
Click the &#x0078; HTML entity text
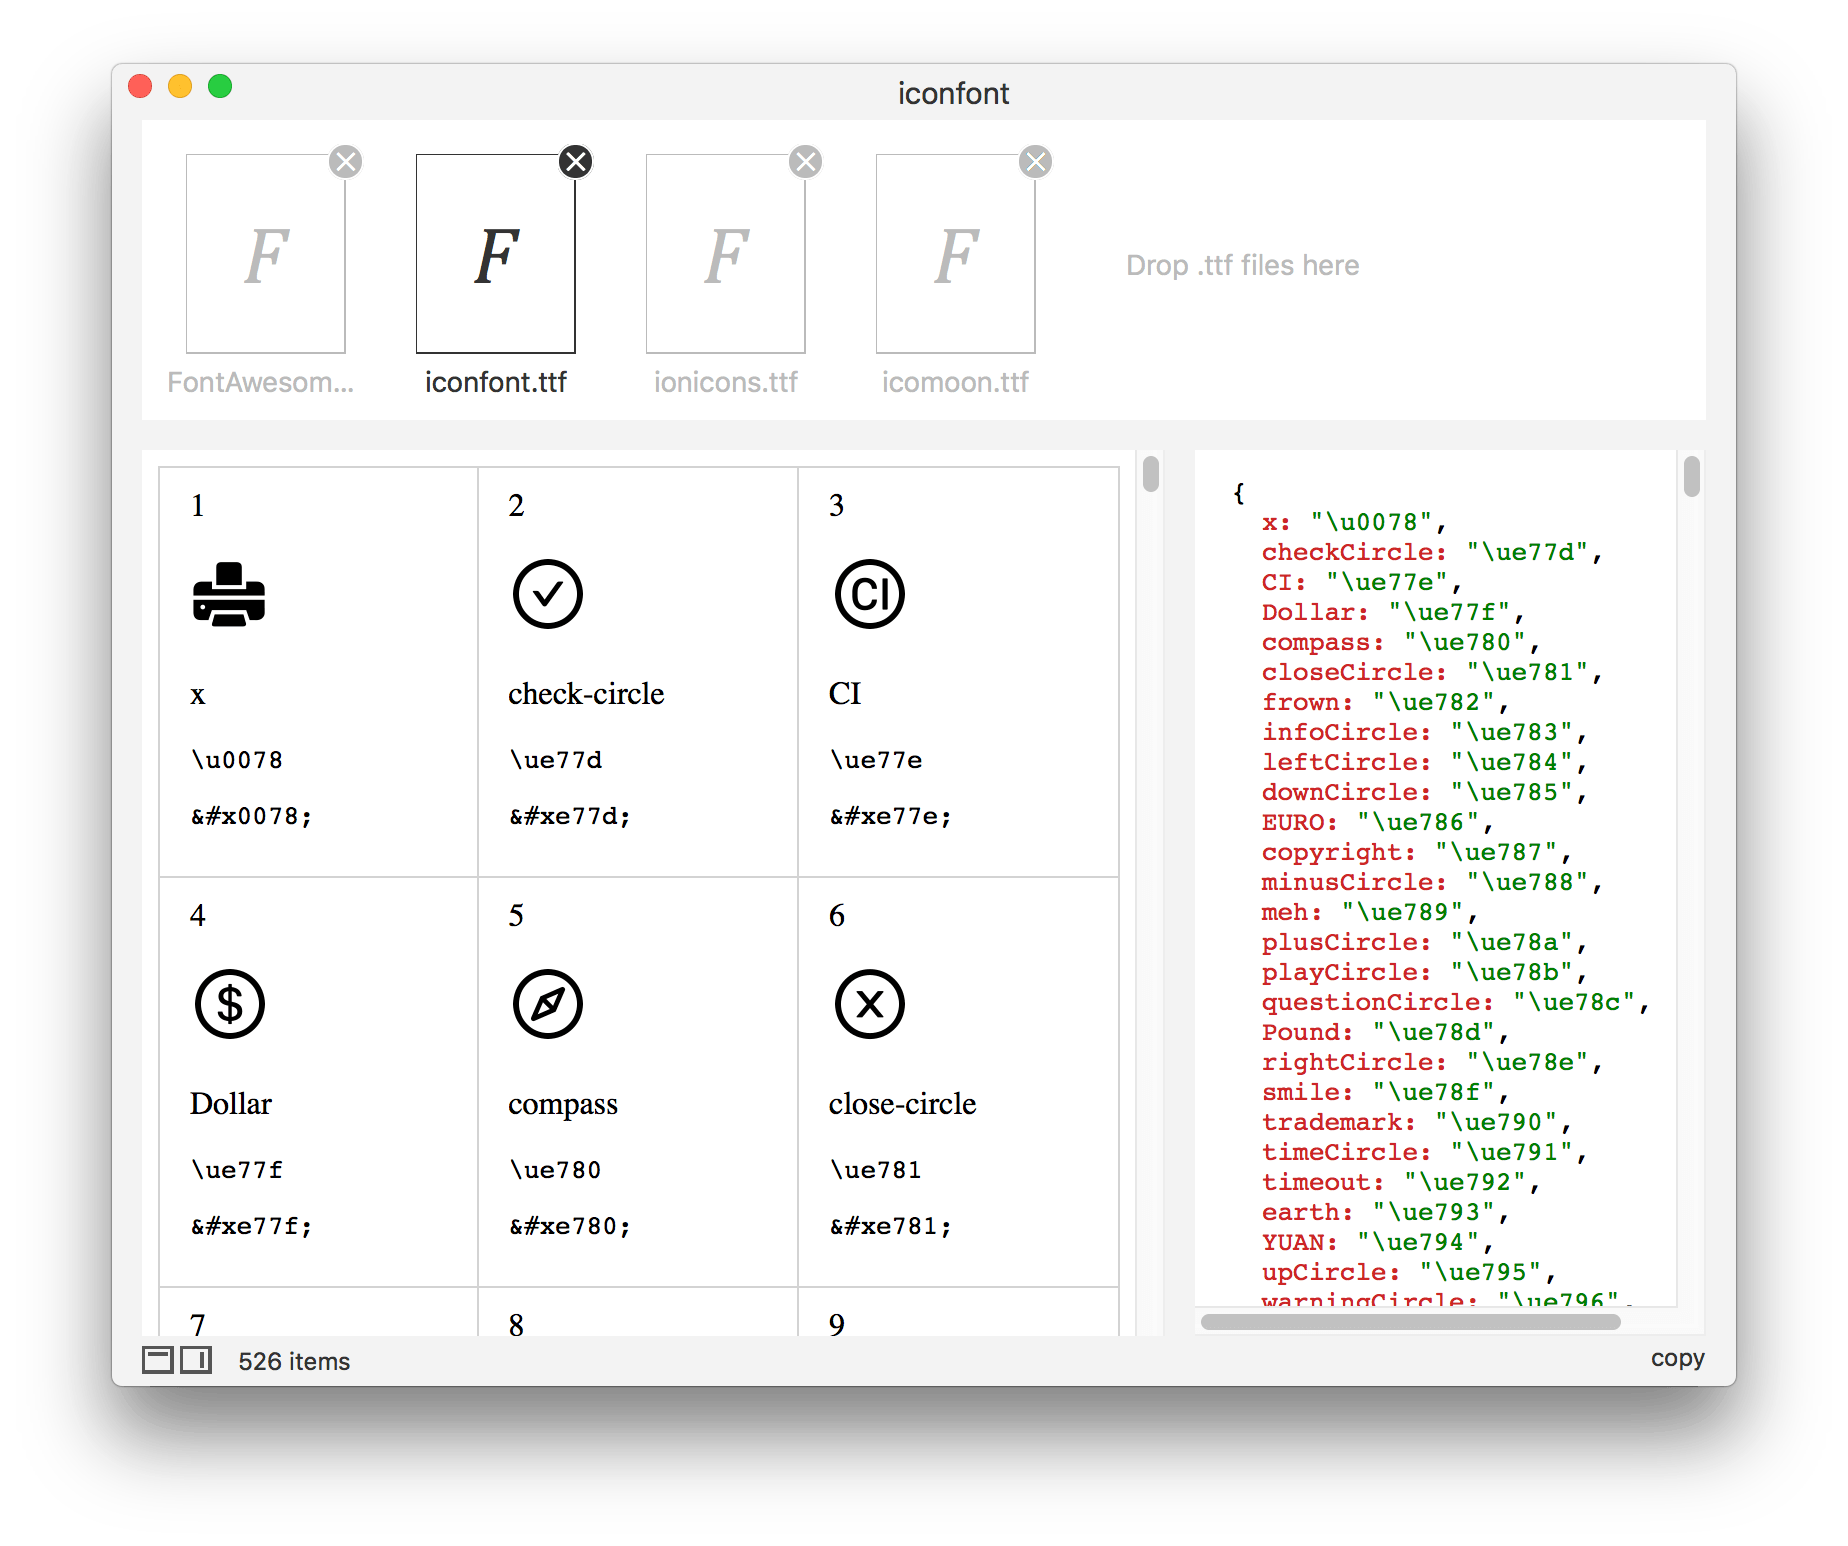(251, 816)
